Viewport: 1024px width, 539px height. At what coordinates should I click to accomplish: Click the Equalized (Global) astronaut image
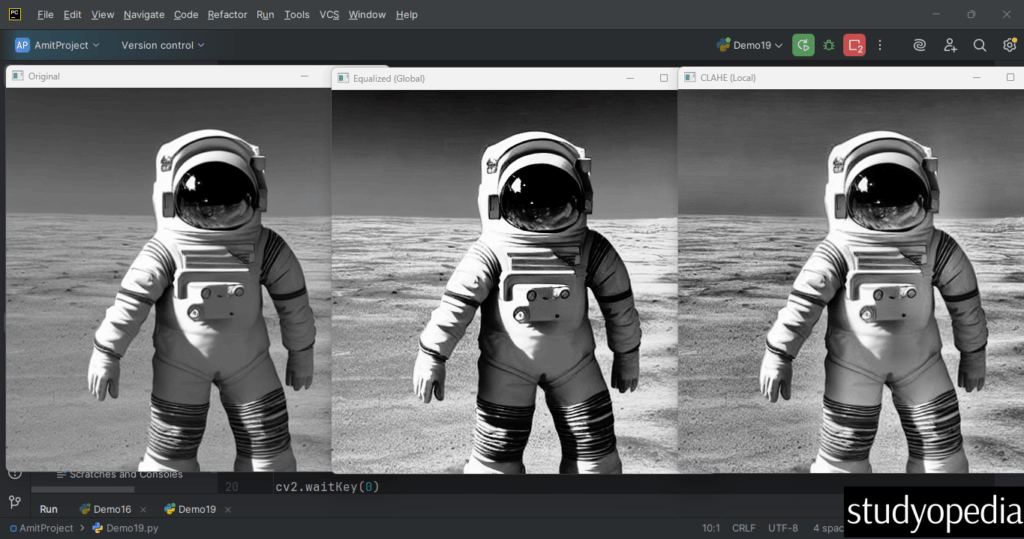click(x=504, y=282)
